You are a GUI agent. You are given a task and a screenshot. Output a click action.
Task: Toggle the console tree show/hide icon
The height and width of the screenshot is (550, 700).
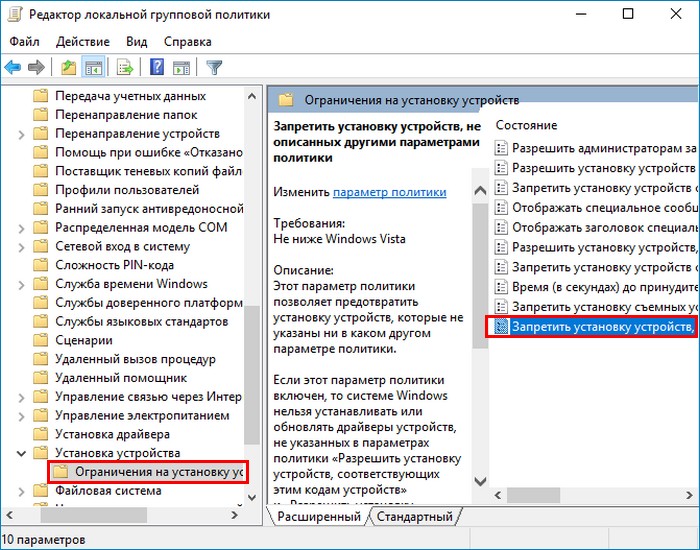[93, 67]
